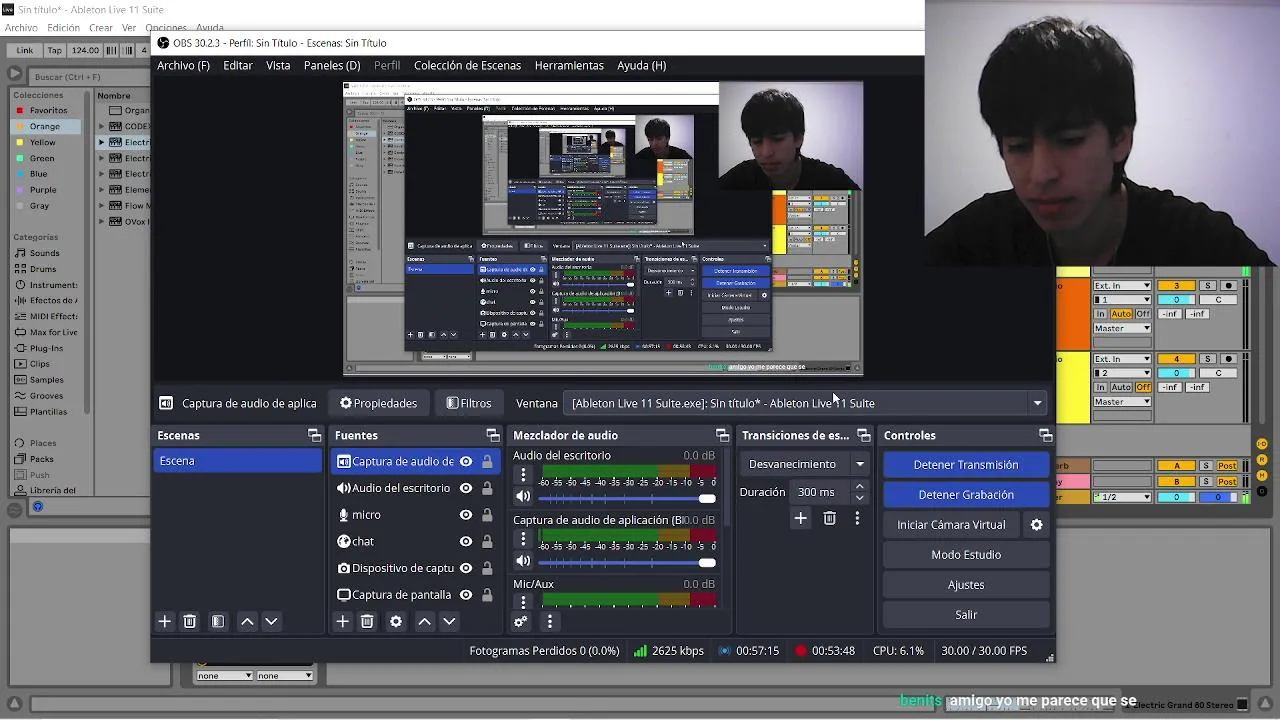1280x720 pixels.
Task: Open Ext. In dropdown on Ableton track 3
Action: click(x=1123, y=286)
